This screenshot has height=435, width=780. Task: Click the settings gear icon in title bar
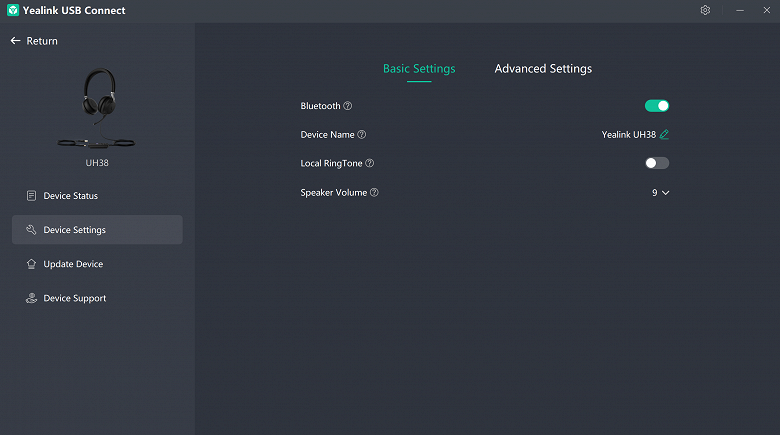pyautogui.click(x=705, y=10)
